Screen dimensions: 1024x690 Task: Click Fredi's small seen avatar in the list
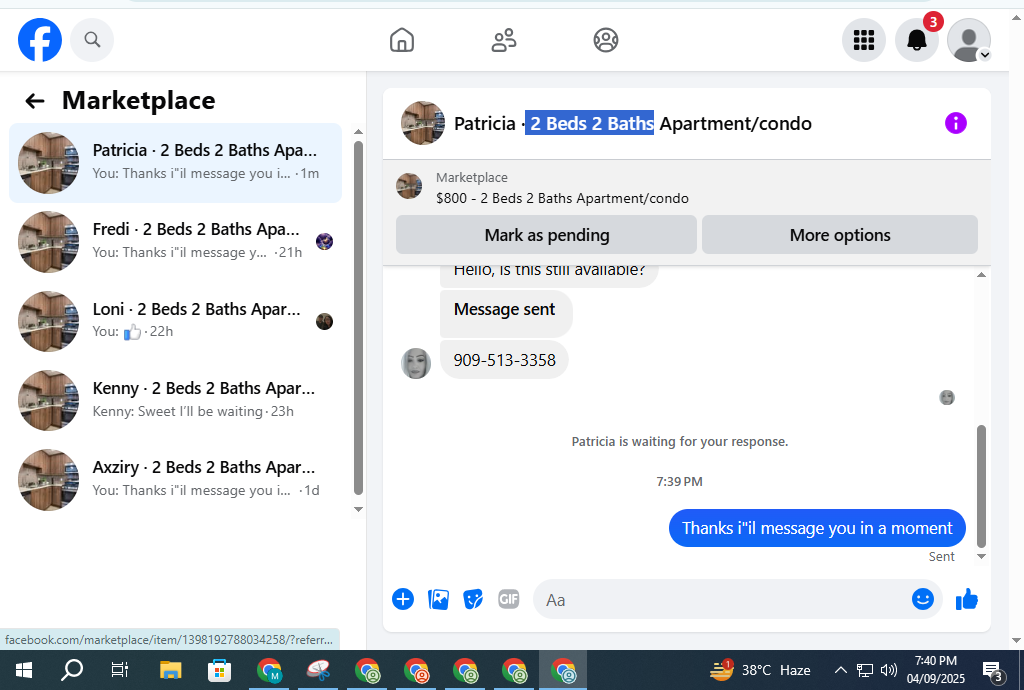click(x=325, y=242)
